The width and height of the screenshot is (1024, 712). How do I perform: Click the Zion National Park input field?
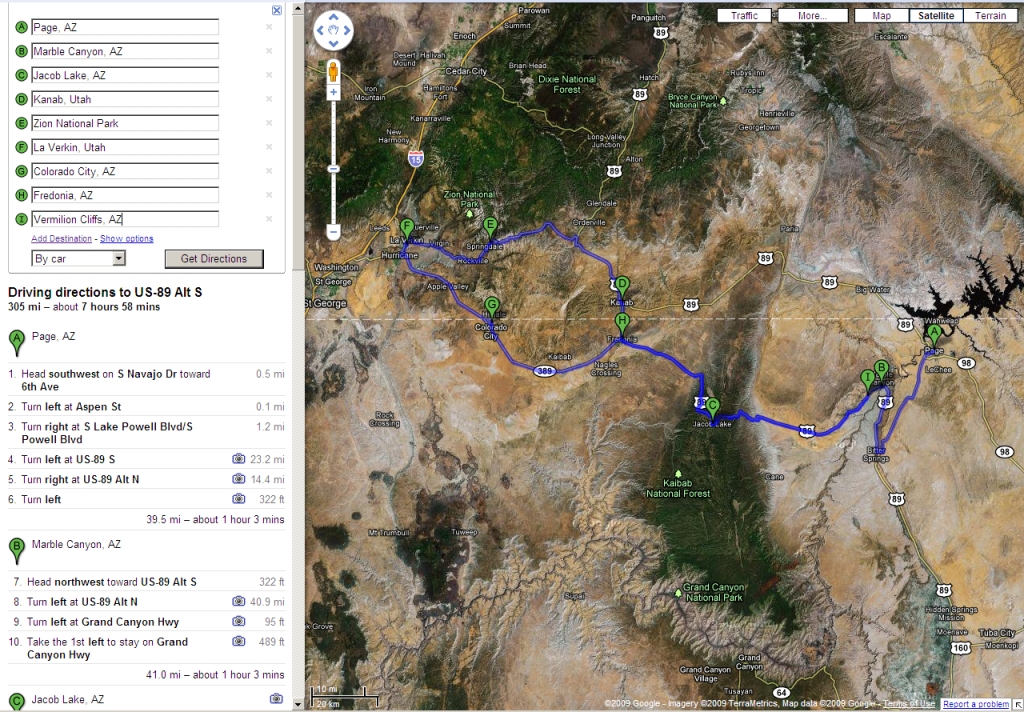(x=124, y=123)
